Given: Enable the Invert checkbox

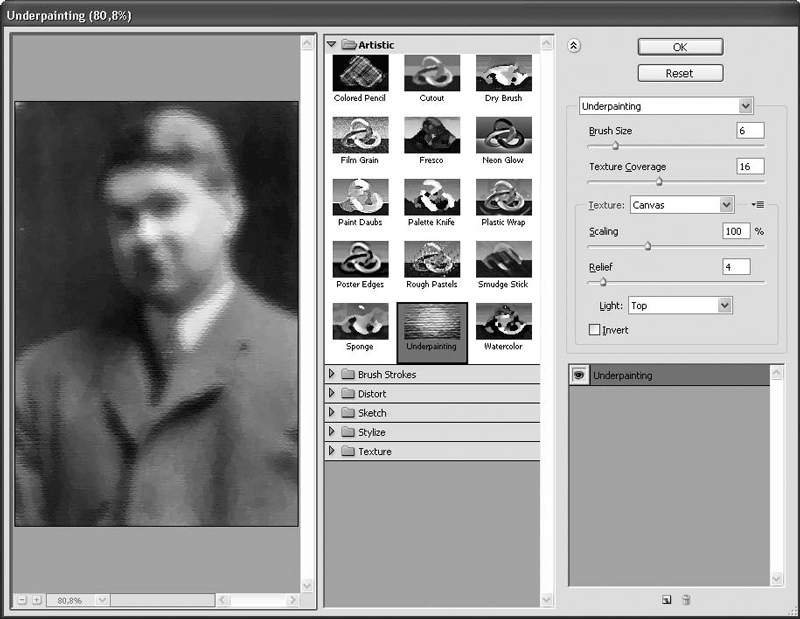Looking at the screenshot, I should pos(595,329).
